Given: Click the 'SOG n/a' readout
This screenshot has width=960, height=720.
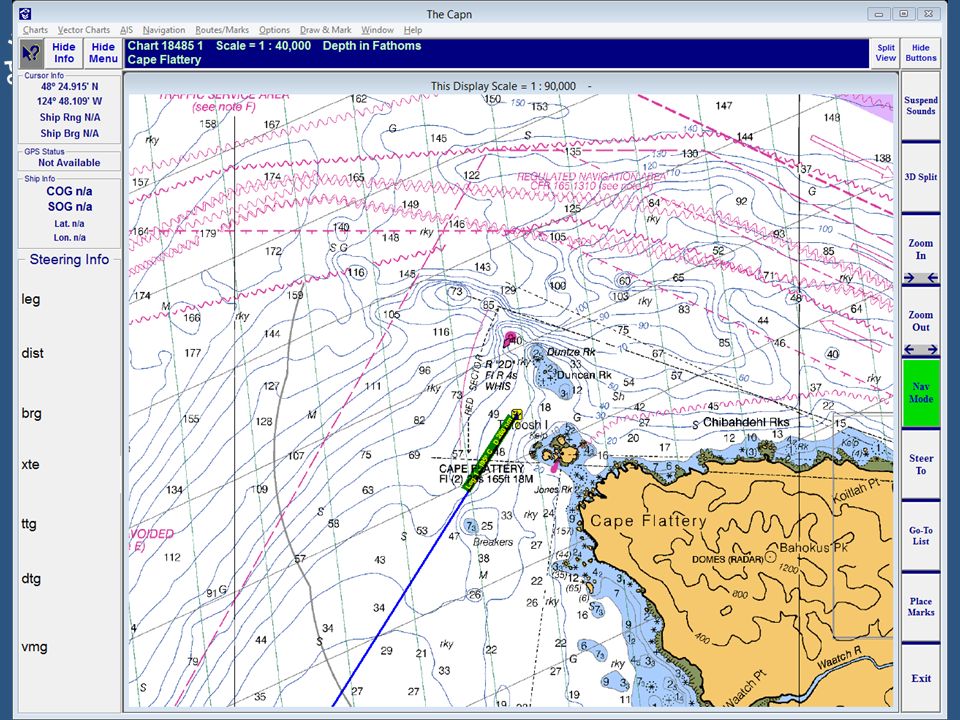Looking at the screenshot, I should point(70,207).
